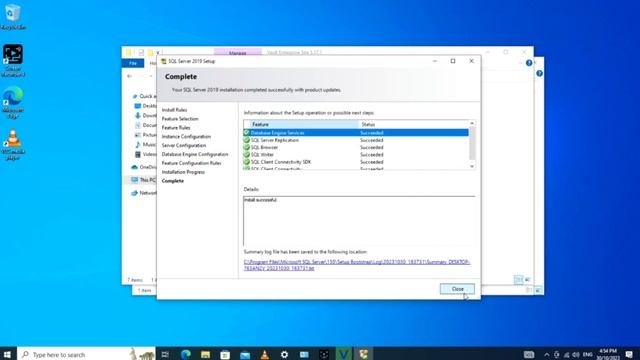Open second desktop shortcut below Recycle Bin

tap(13, 60)
